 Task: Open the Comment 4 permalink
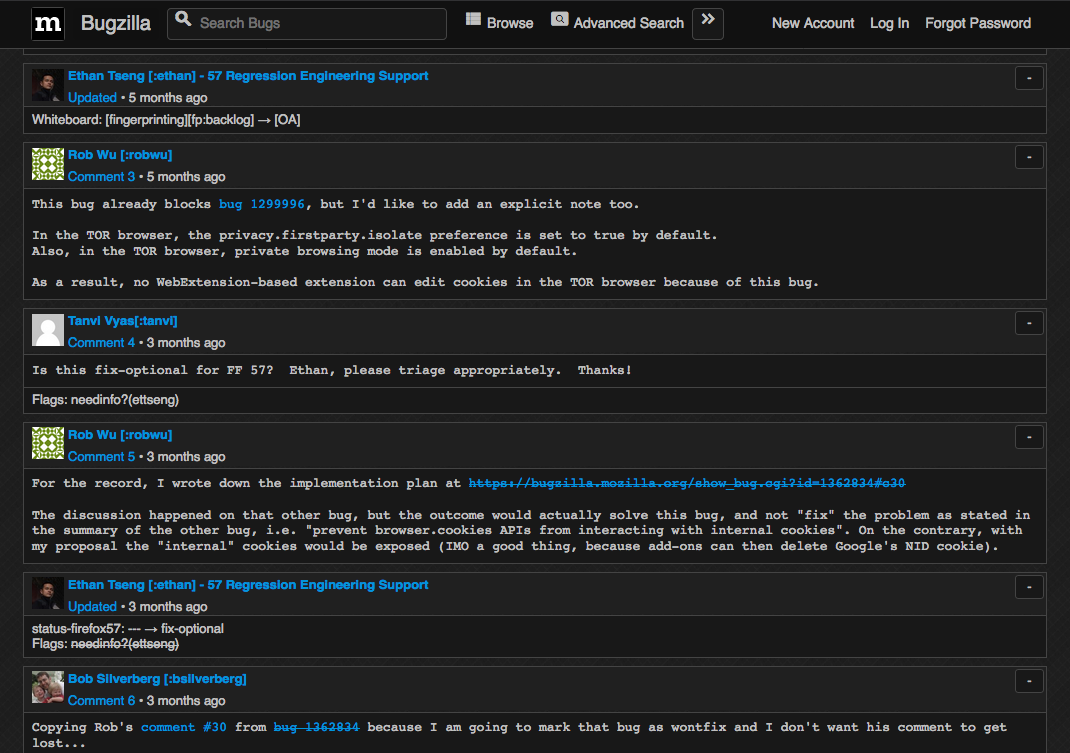(101, 343)
